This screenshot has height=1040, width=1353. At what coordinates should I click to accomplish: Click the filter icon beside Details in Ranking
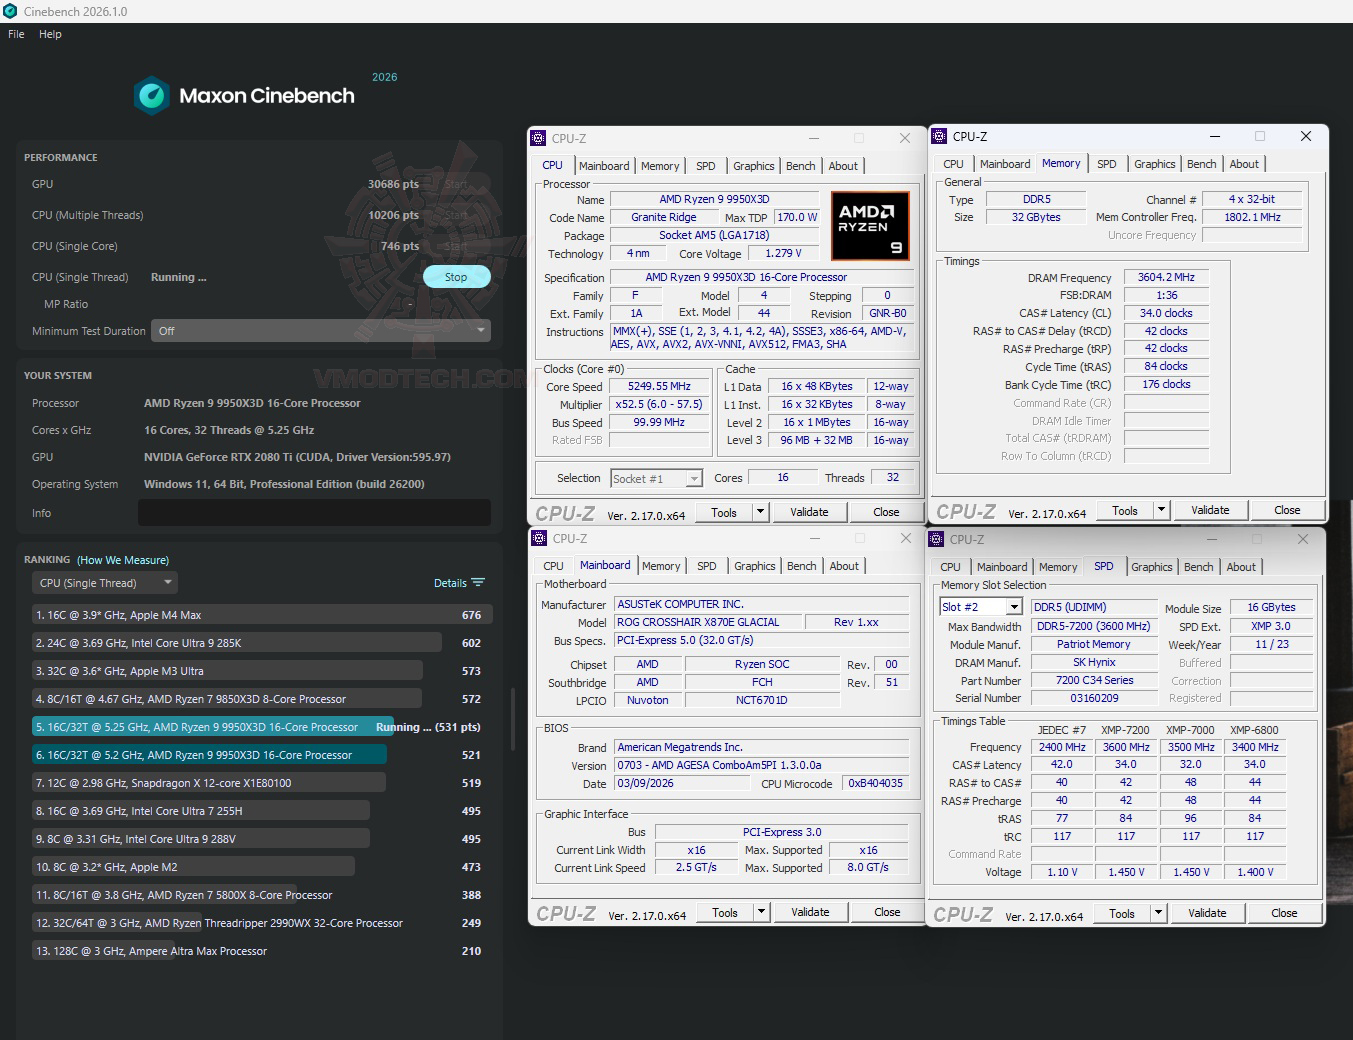point(478,583)
